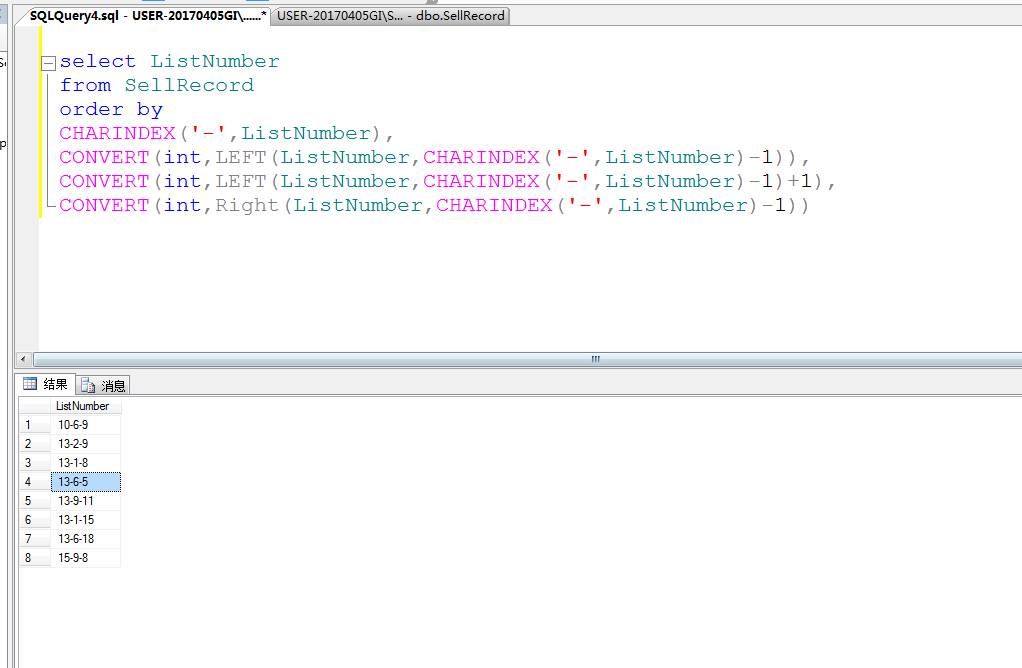The width and height of the screenshot is (1022, 668).
Task: Click row header number 6
Action: (x=35, y=519)
